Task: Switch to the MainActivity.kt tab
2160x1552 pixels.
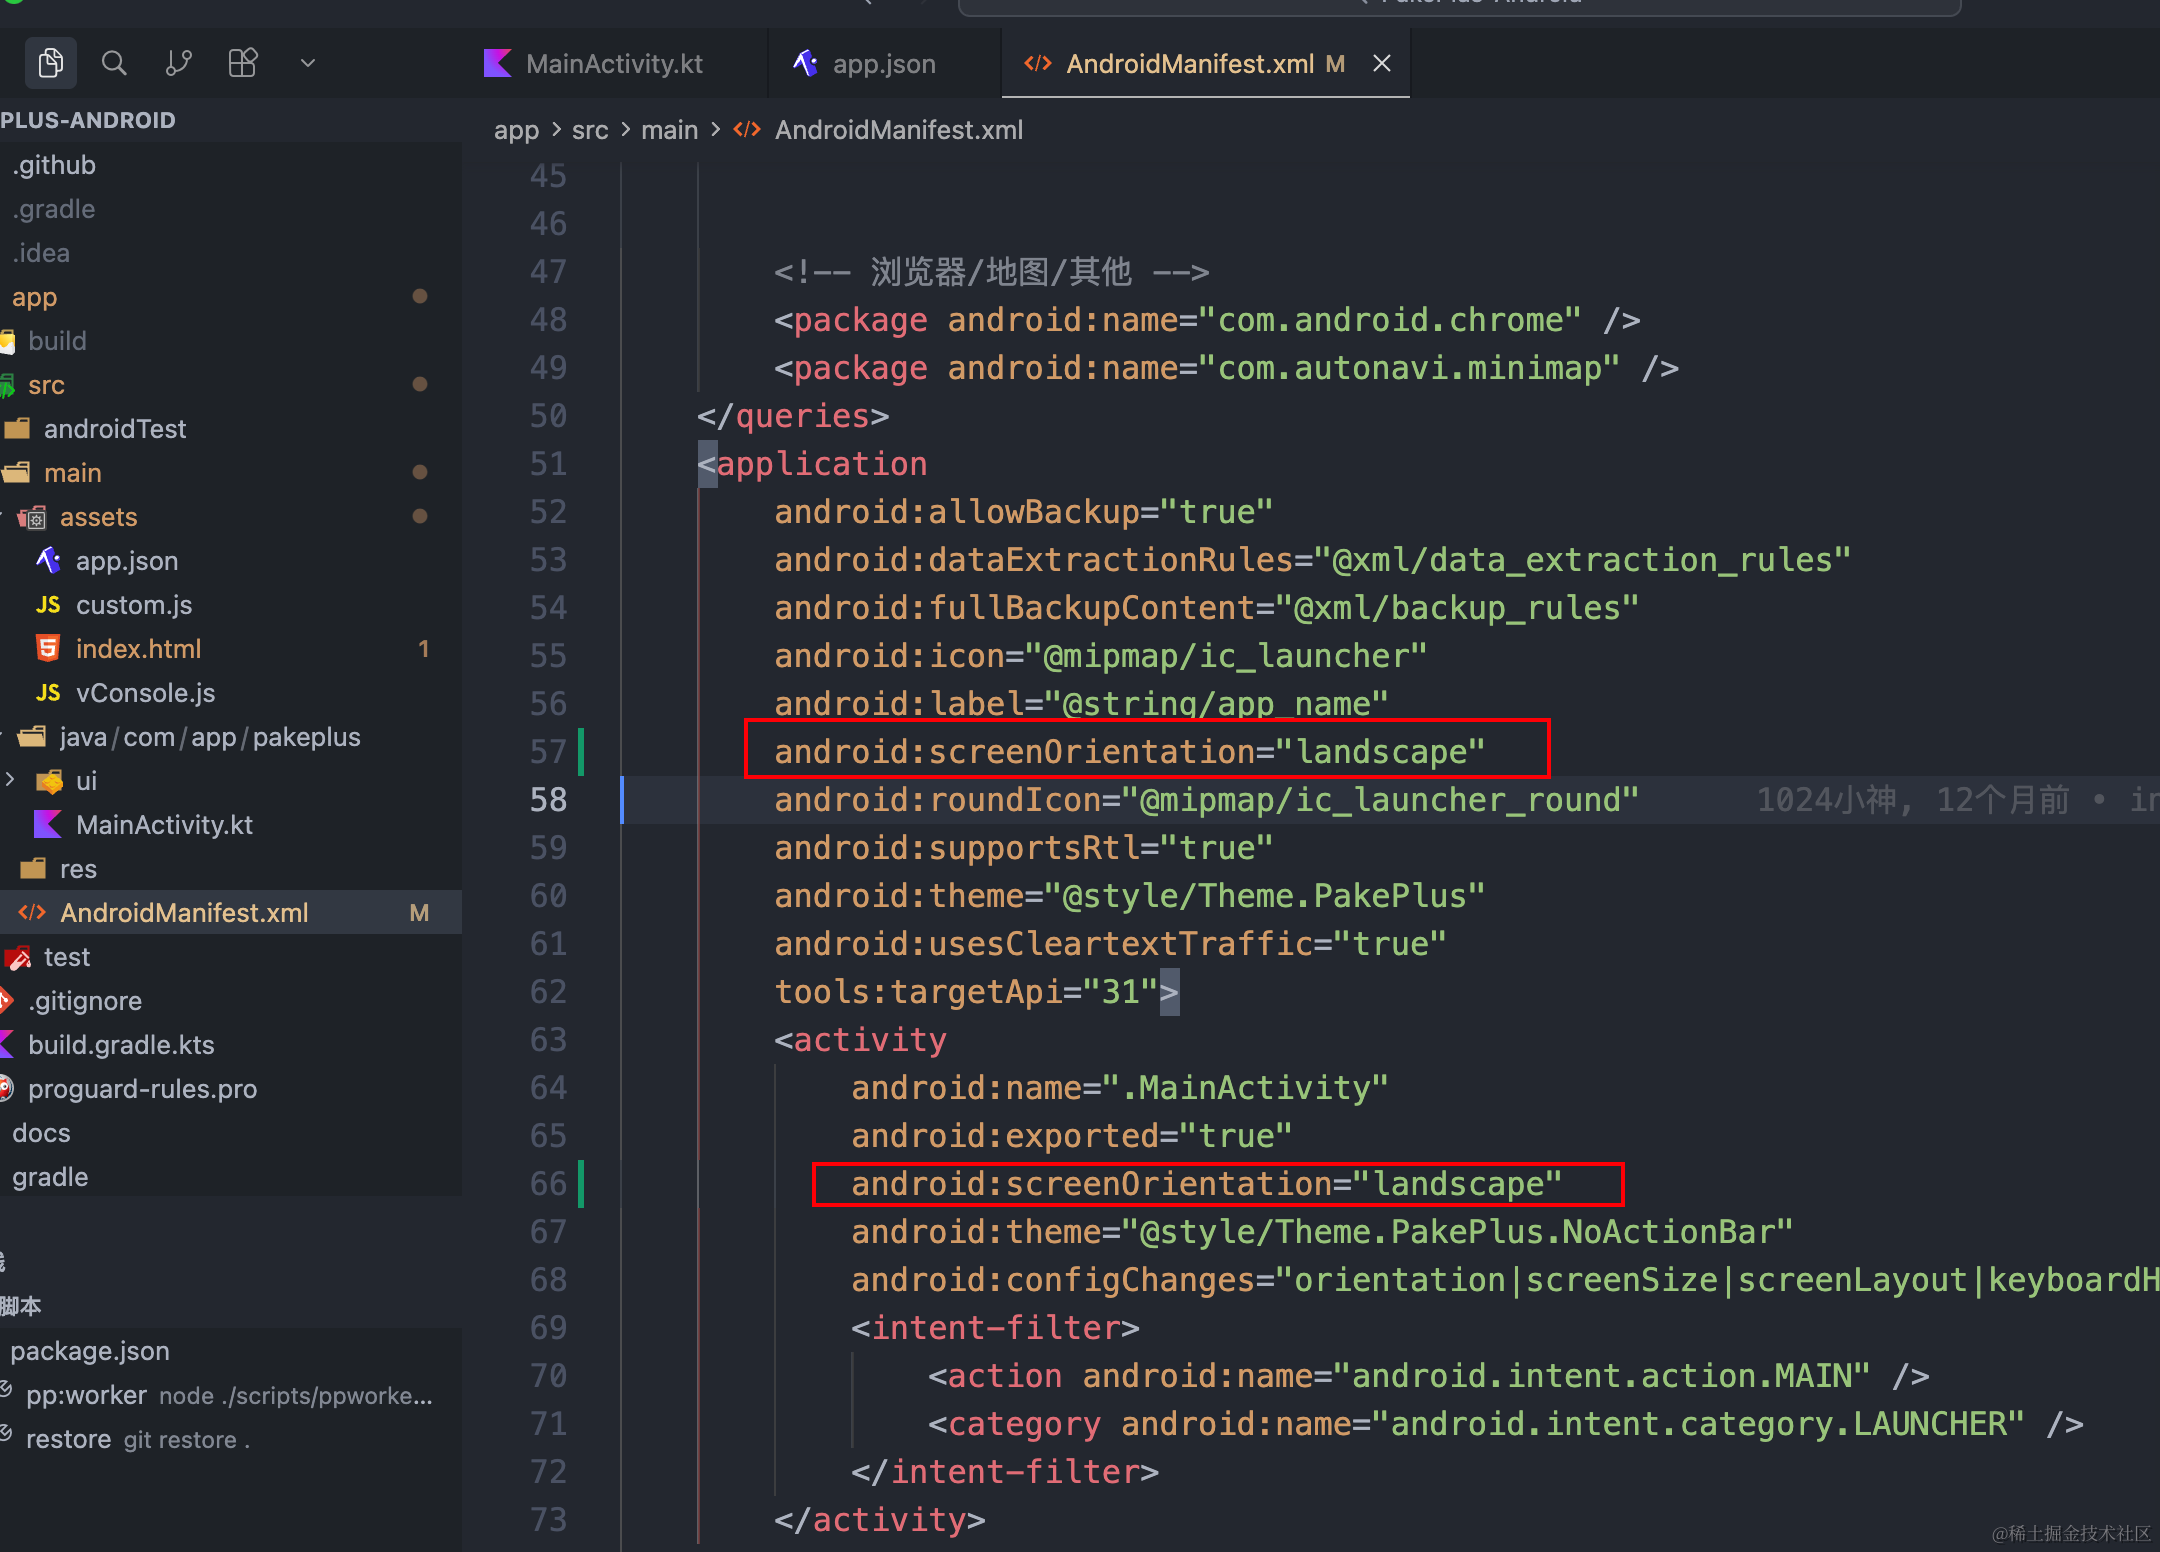Action: 613,64
